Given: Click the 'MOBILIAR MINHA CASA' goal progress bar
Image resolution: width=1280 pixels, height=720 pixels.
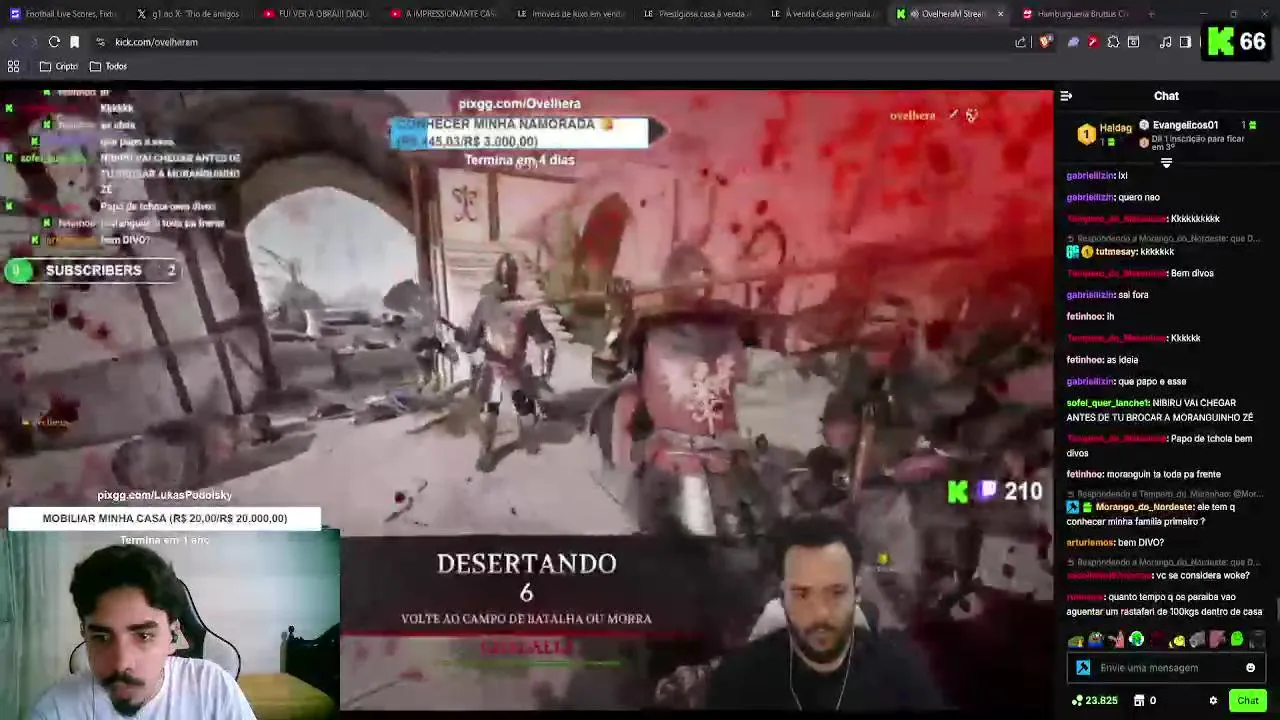Looking at the screenshot, I should pyautogui.click(x=165, y=518).
